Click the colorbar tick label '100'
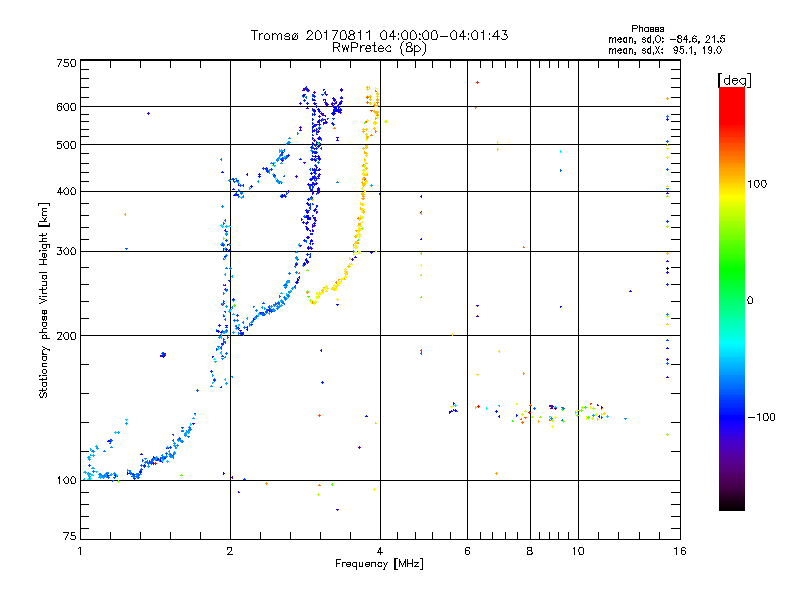The width and height of the screenshot is (800, 600). click(x=757, y=184)
